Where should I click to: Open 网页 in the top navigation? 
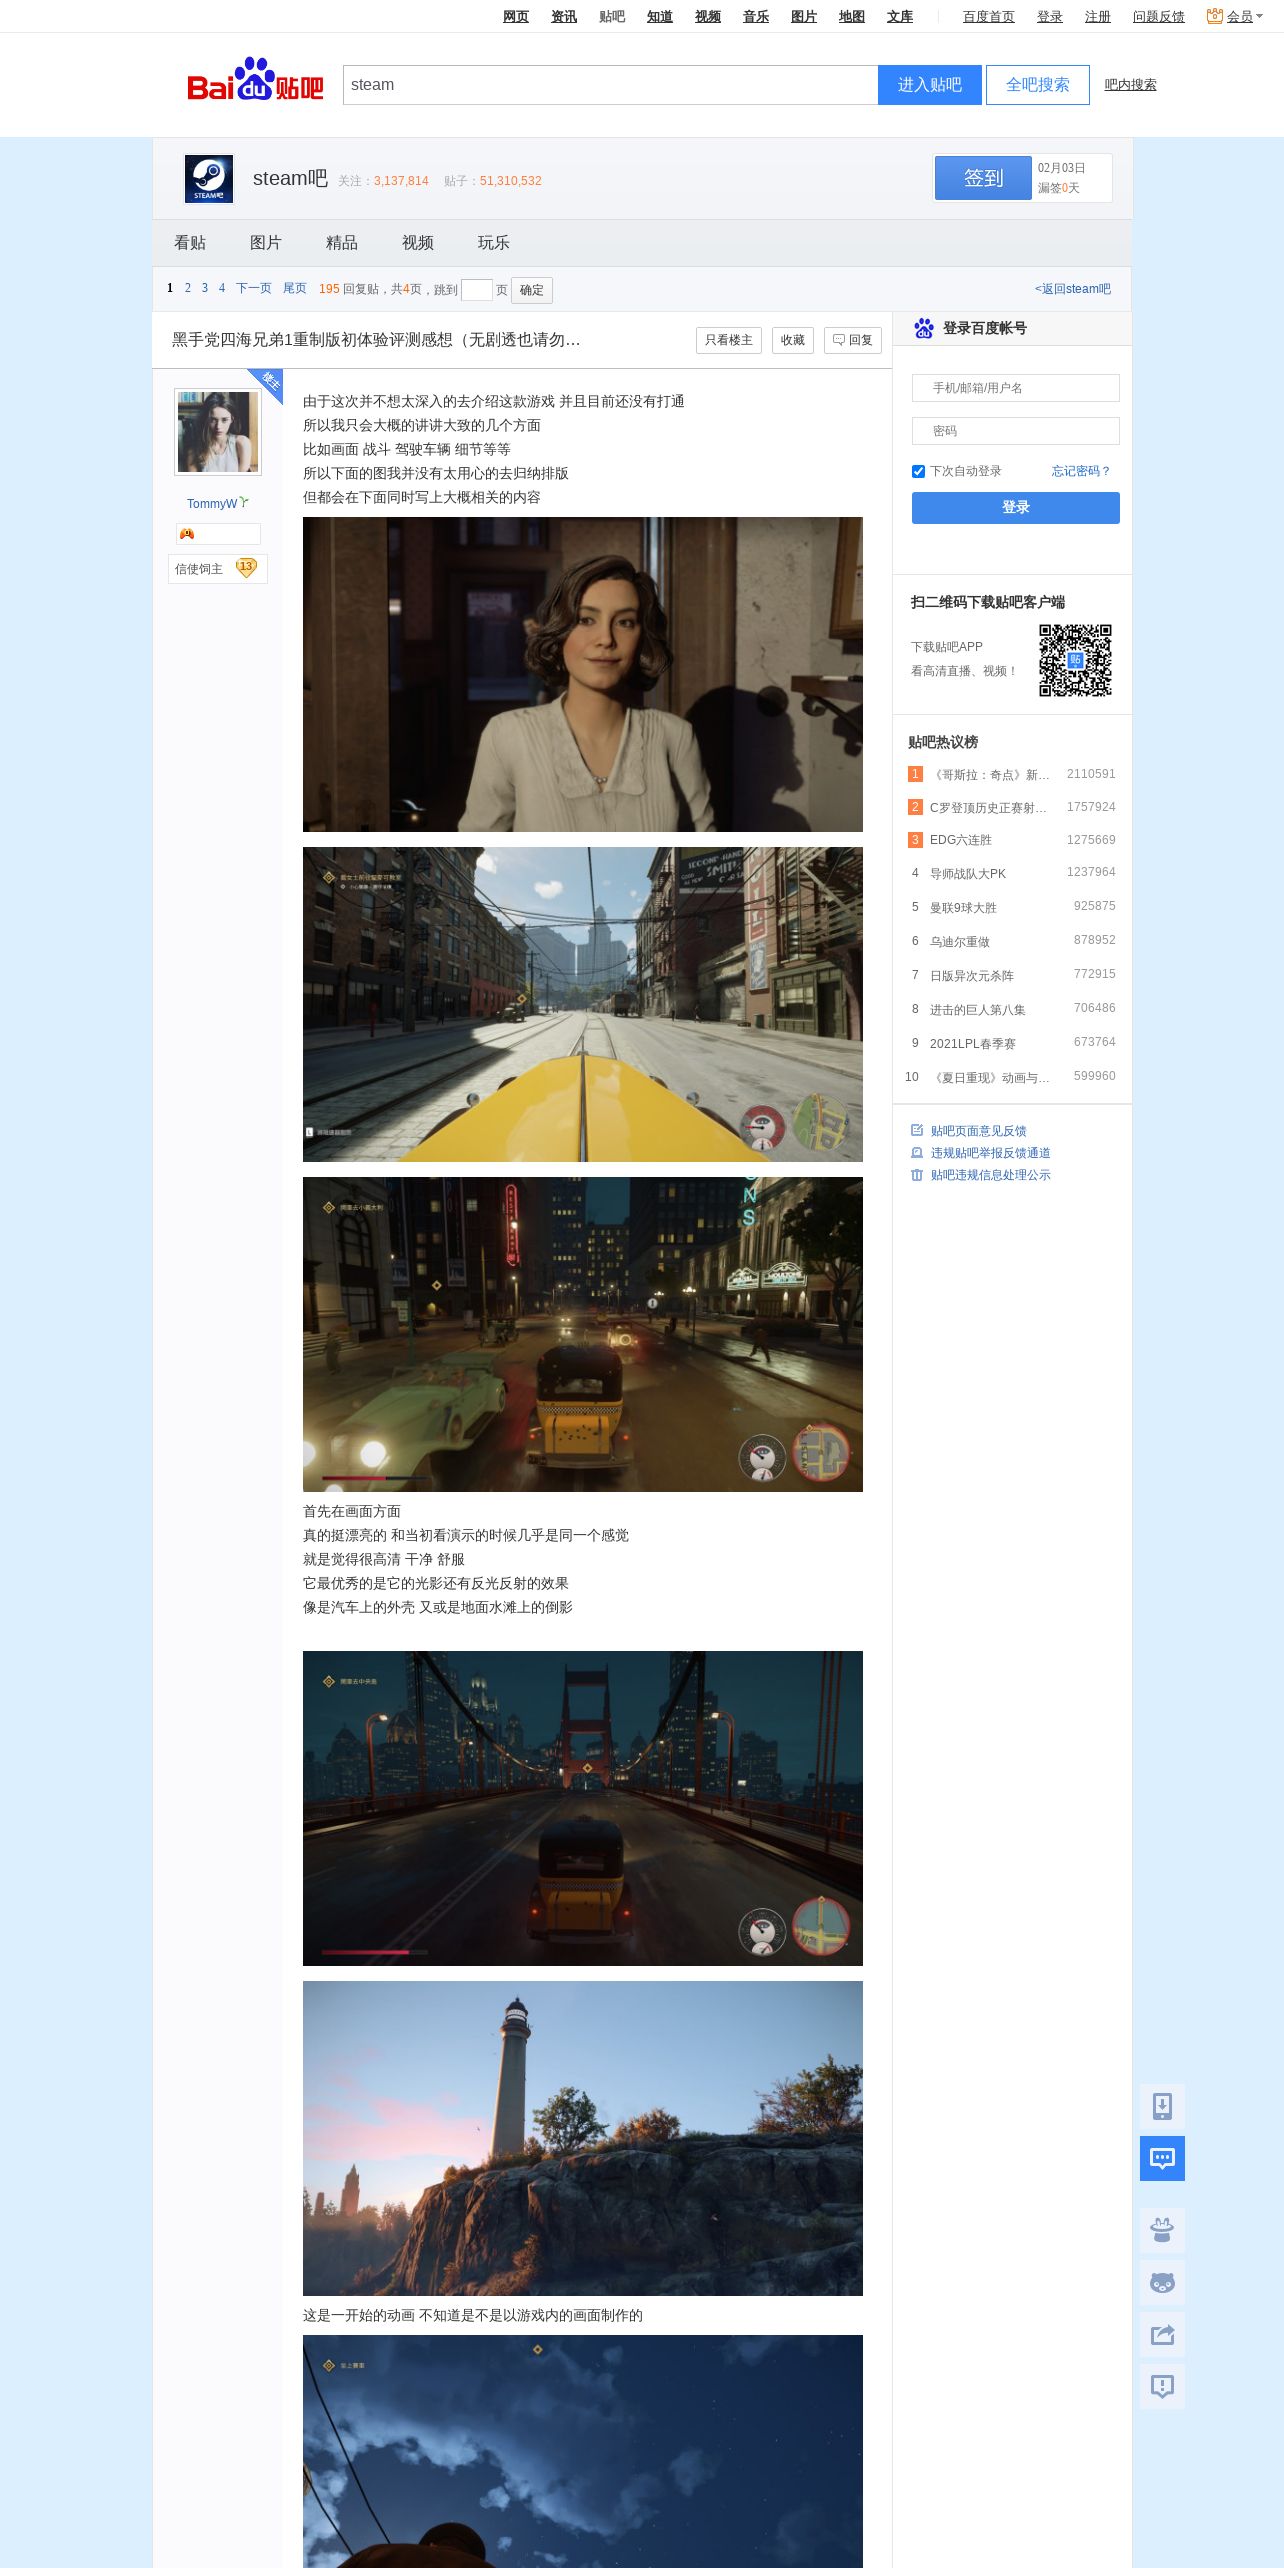516,16
